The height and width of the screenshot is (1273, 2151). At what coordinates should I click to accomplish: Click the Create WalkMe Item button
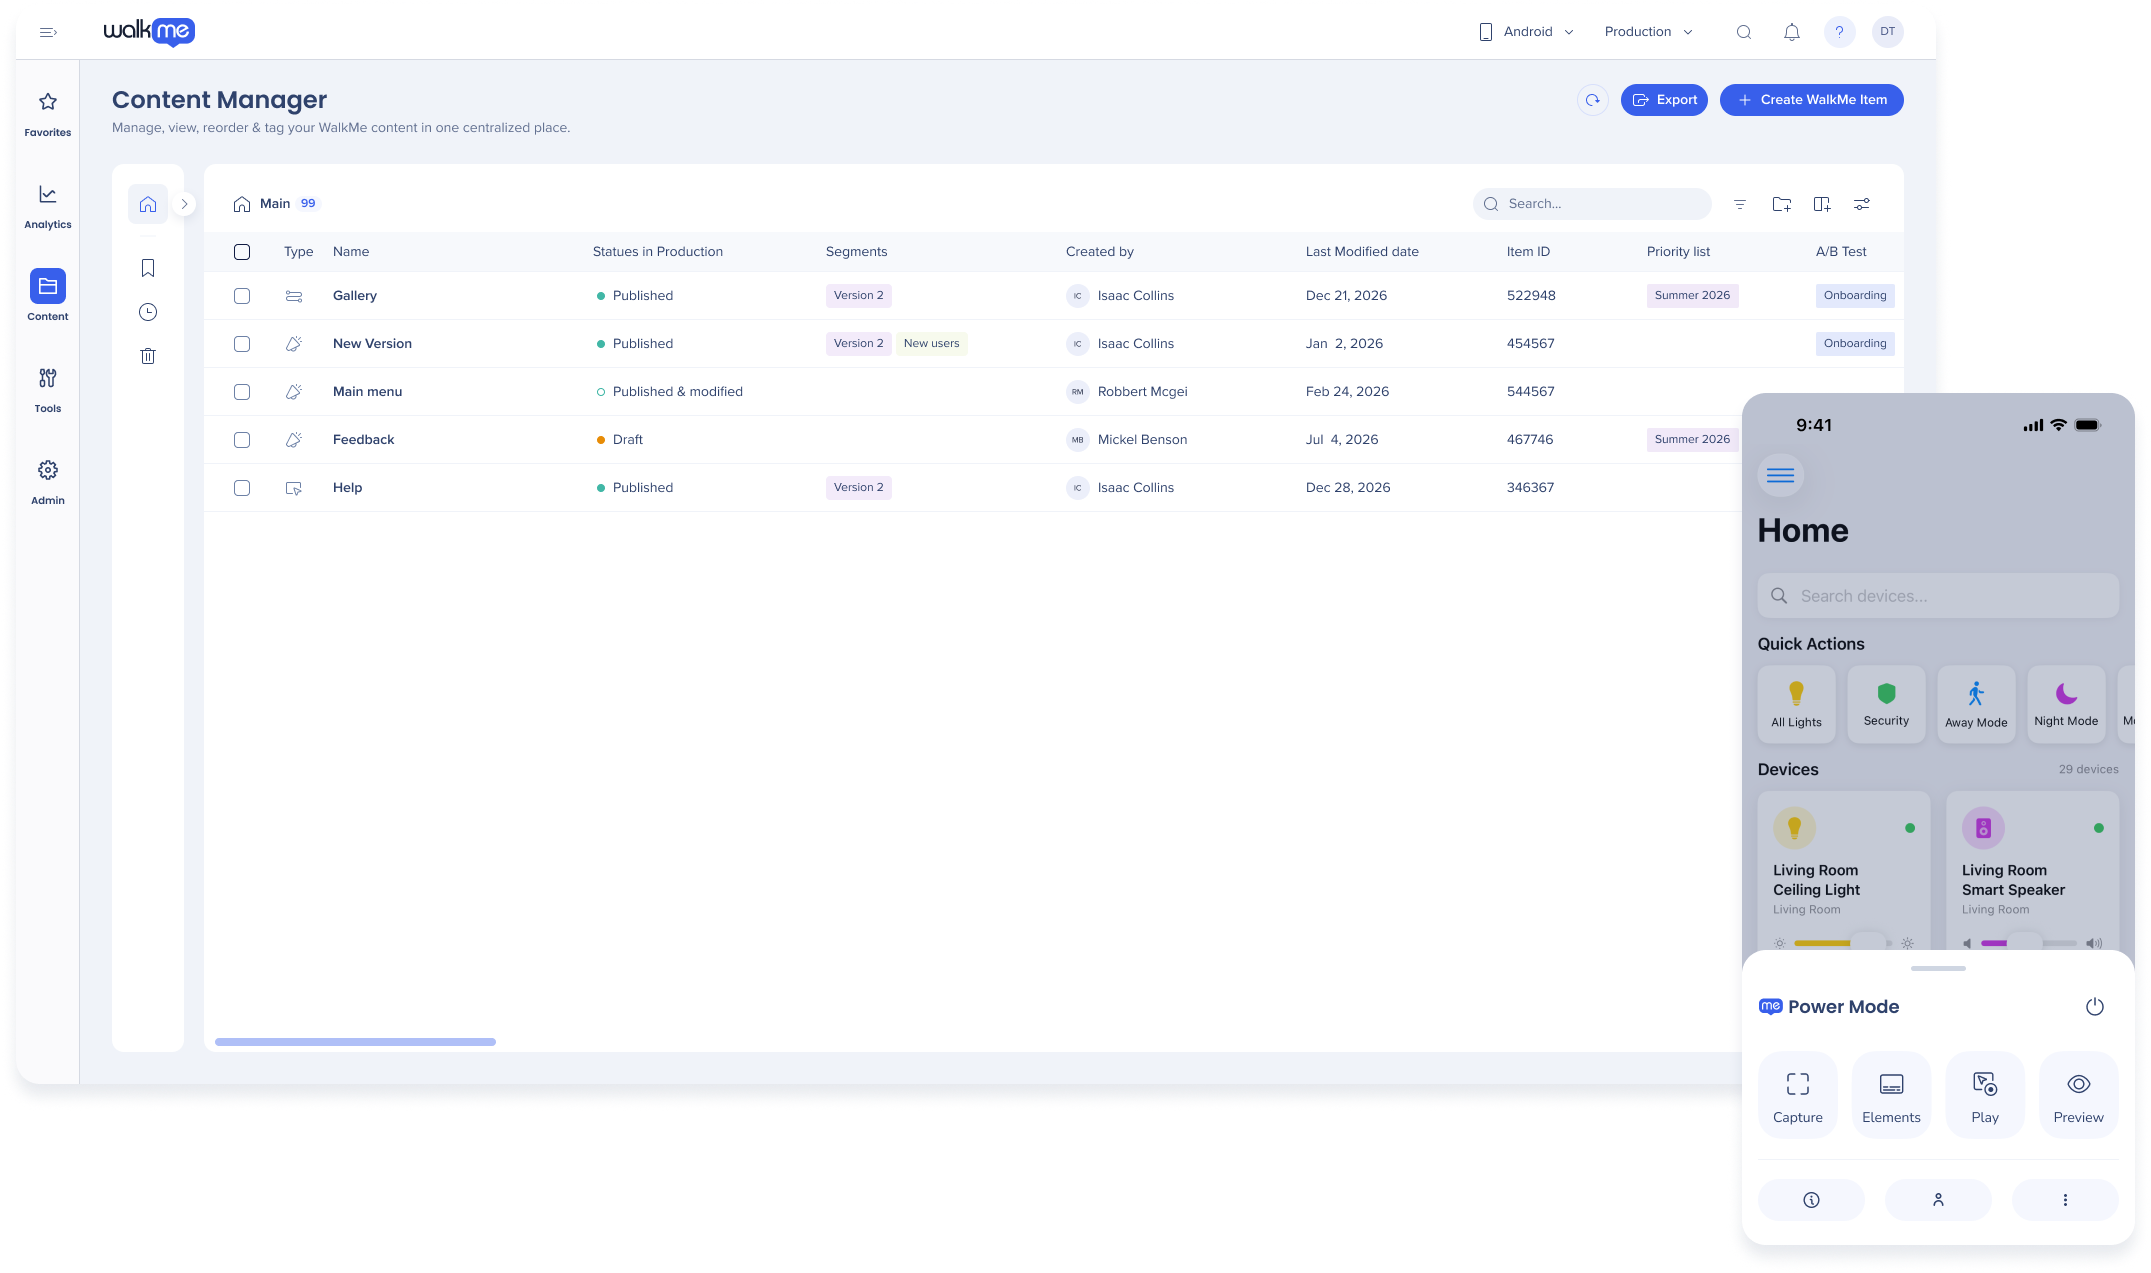point(1811,100)
